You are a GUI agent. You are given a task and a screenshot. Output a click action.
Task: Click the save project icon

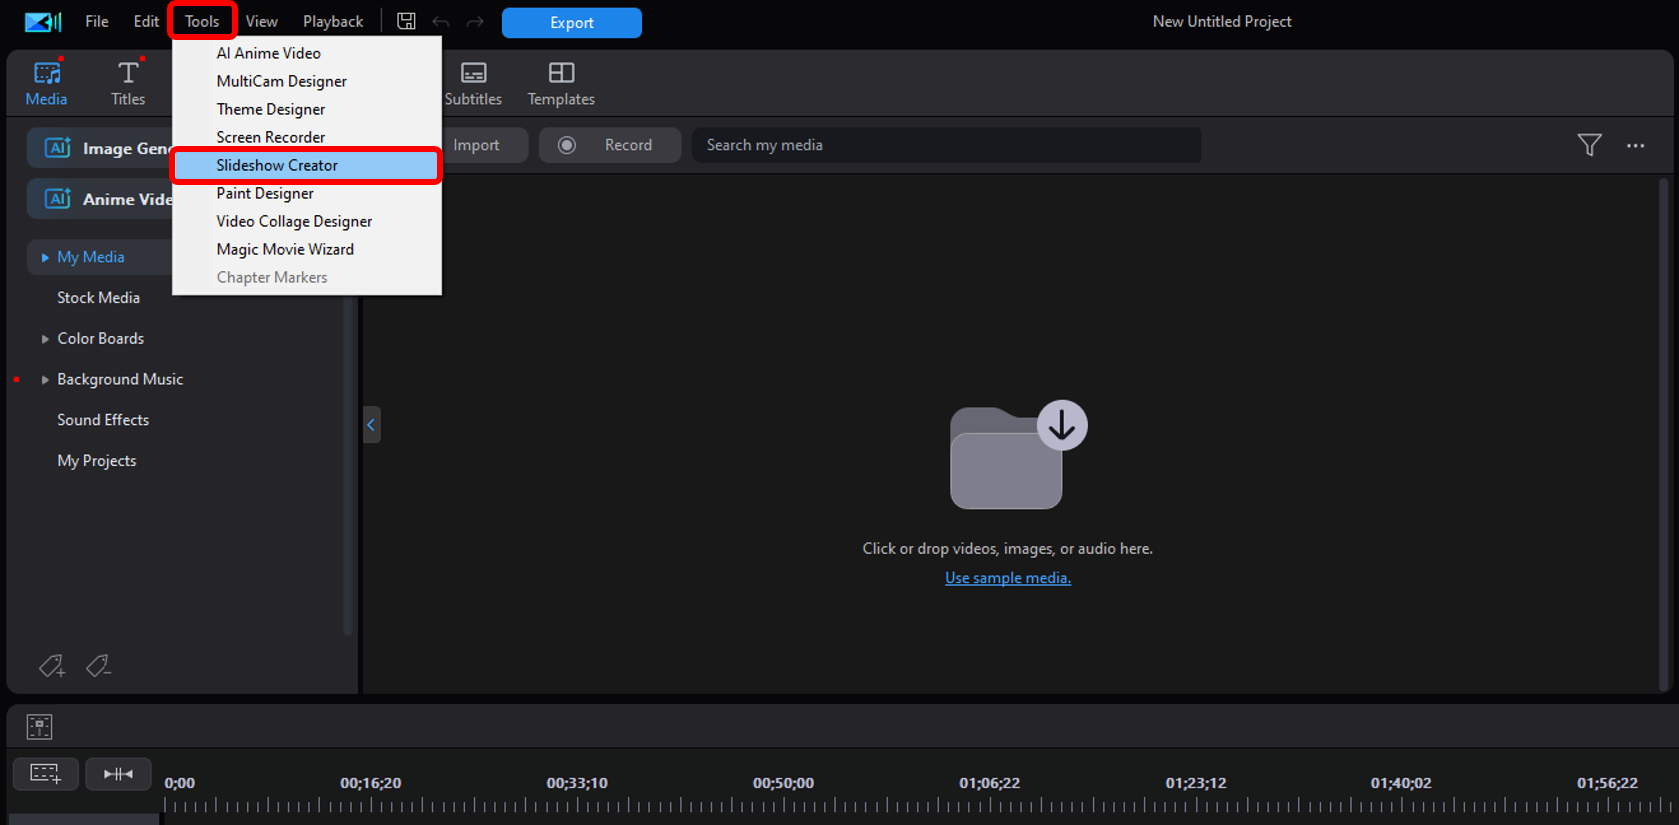tap(406, 21)
